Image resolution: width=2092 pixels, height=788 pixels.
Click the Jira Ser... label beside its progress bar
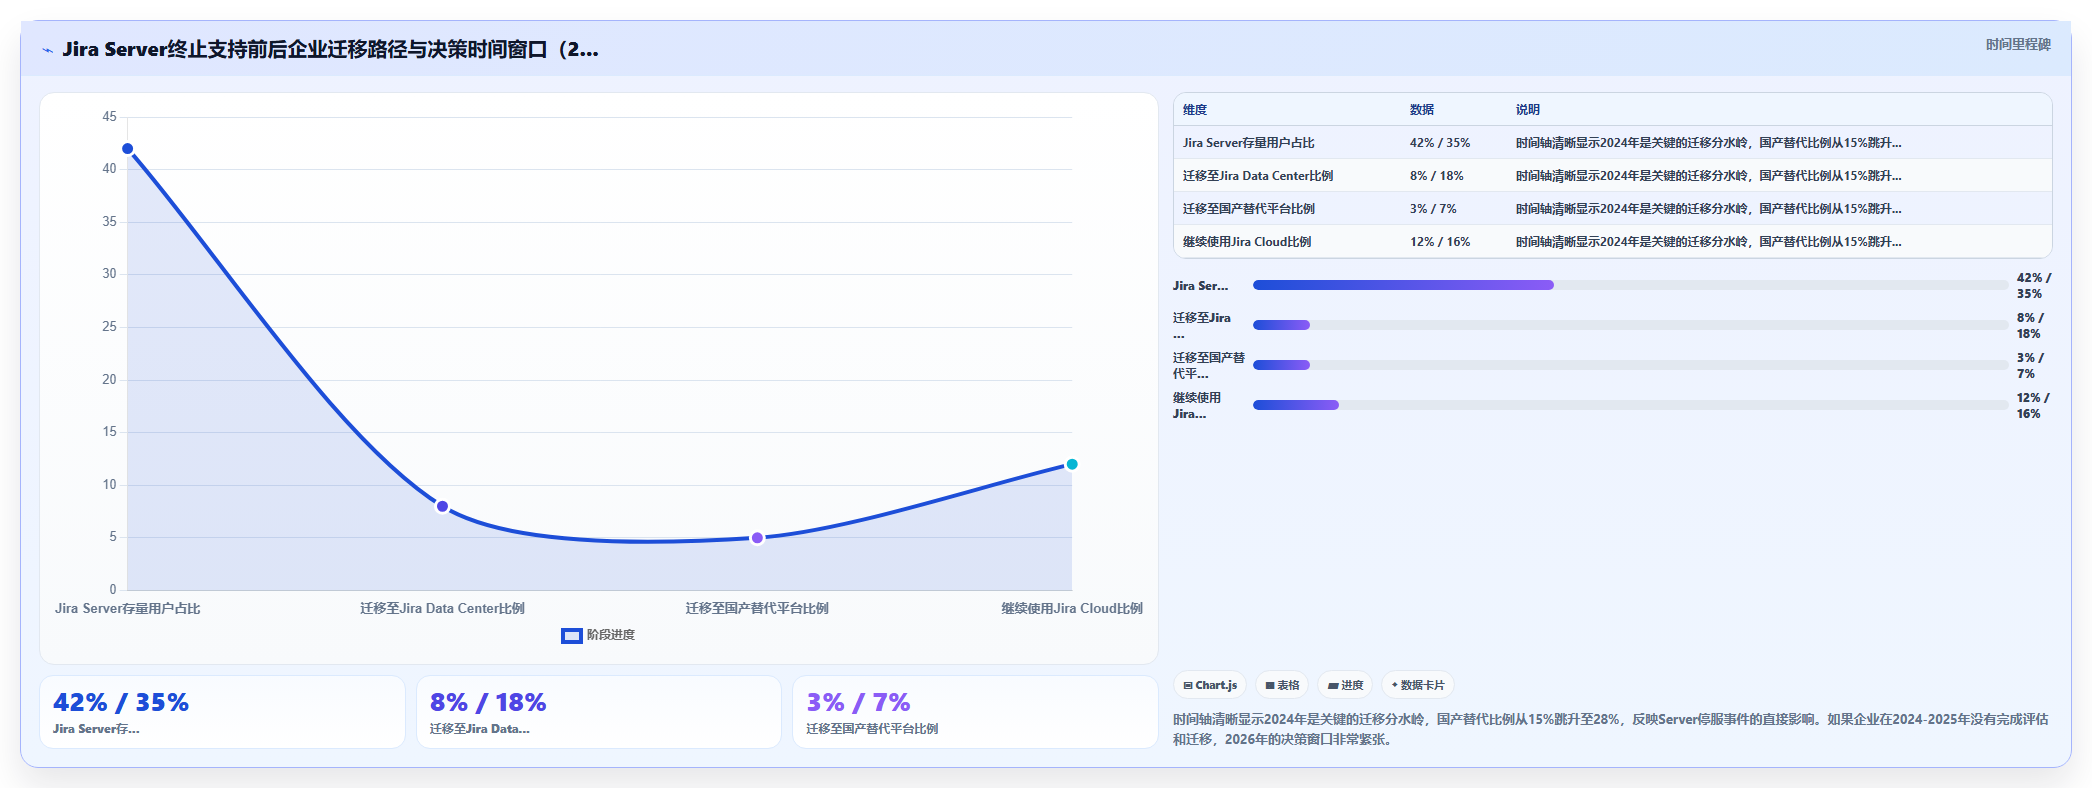pyautogui.click(x=1201, y=286)
